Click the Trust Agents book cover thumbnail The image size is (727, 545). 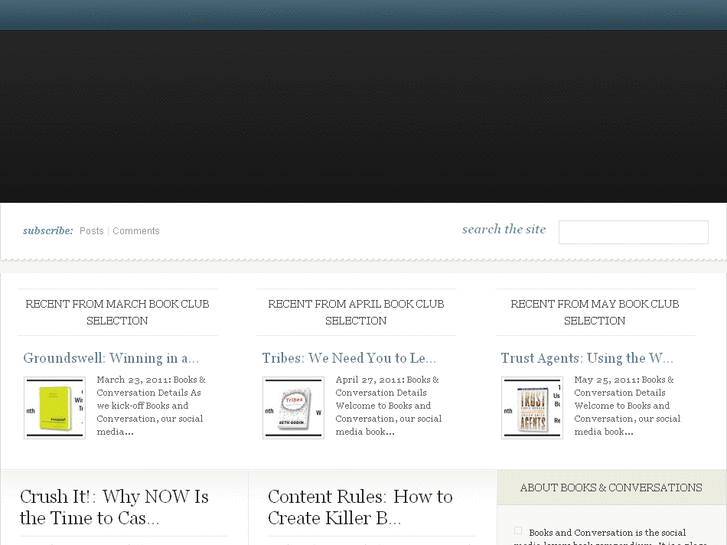532,408
